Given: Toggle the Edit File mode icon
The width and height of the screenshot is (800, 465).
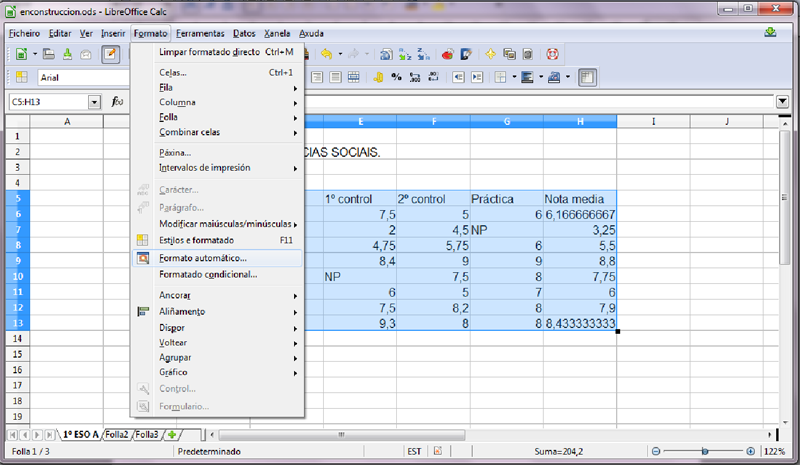Looking at the screenshot, I should click(x=112, y=54).
